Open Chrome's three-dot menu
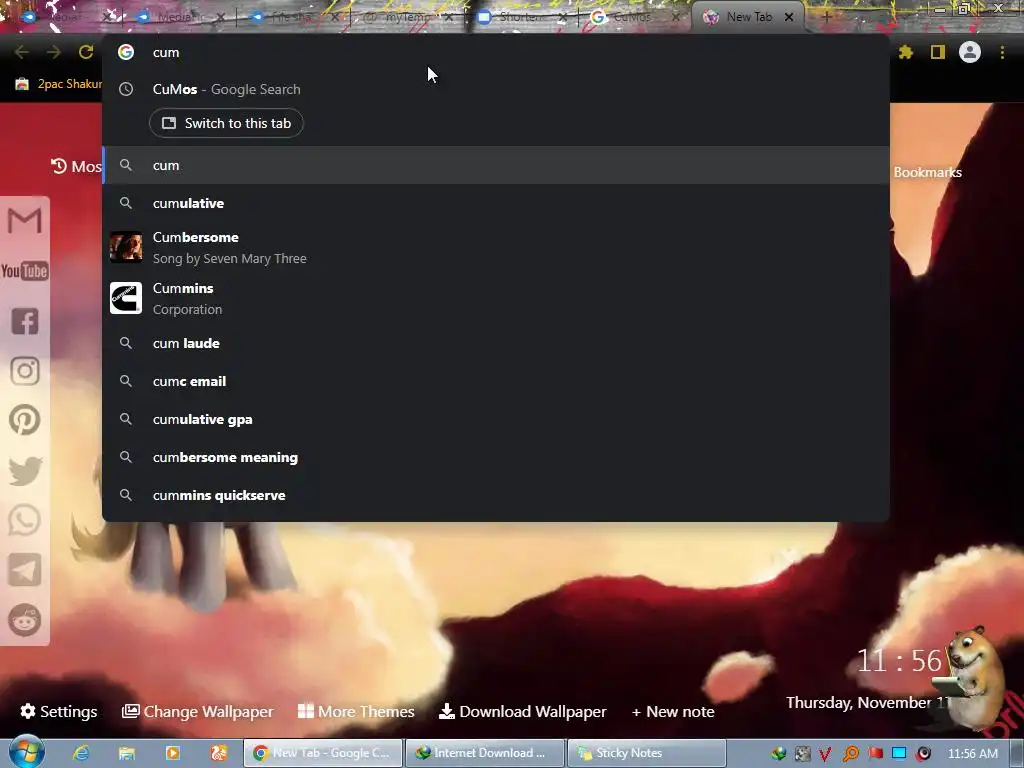Viewport: 1024px width, 768px height. click(1002, 52)
